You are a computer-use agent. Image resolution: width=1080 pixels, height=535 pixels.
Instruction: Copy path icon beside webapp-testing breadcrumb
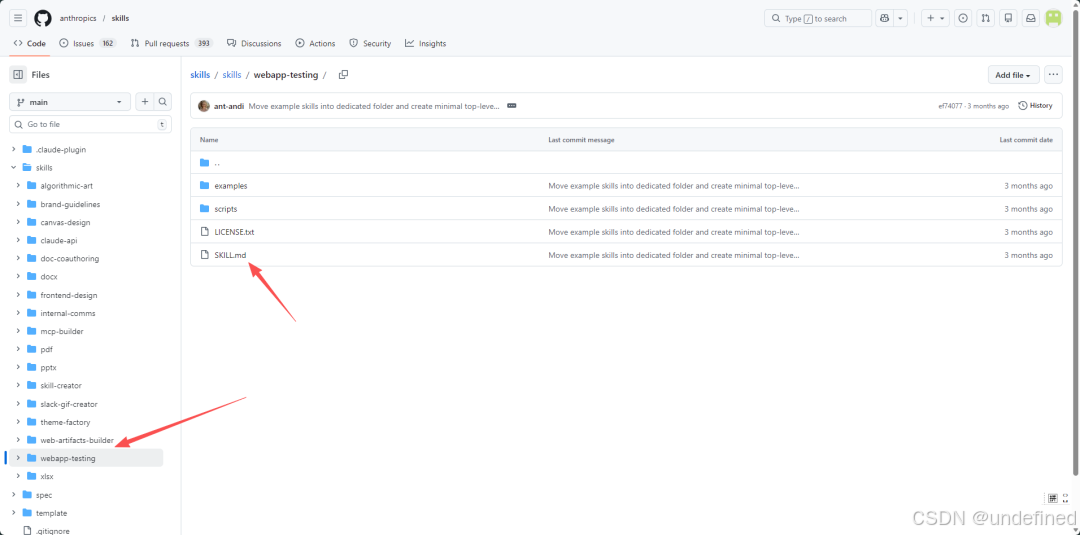[343, 74]
